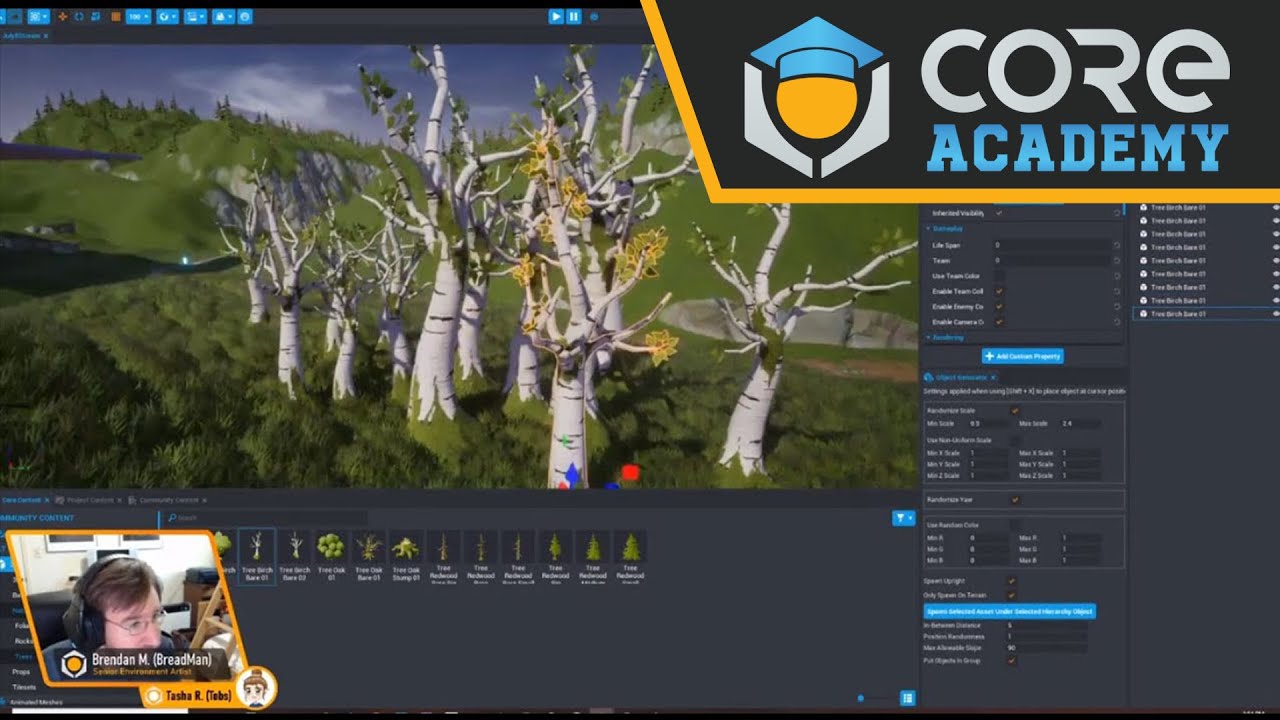Screen dimensions: 1280x720
Task: Switch to the Project Content tab
Action: (x=89, y=499)
